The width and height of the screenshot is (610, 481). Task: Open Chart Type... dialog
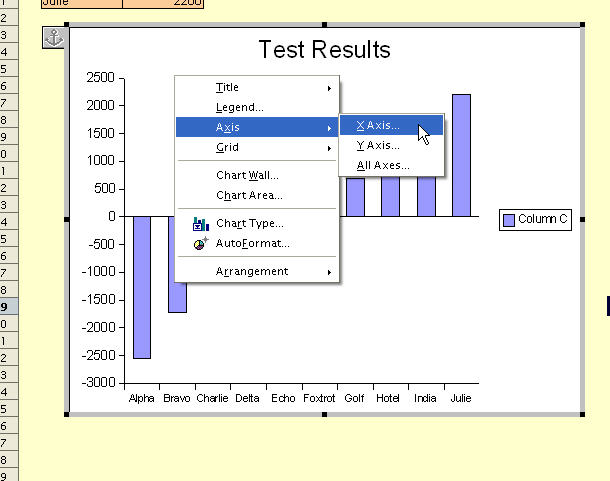pos(257,223)
